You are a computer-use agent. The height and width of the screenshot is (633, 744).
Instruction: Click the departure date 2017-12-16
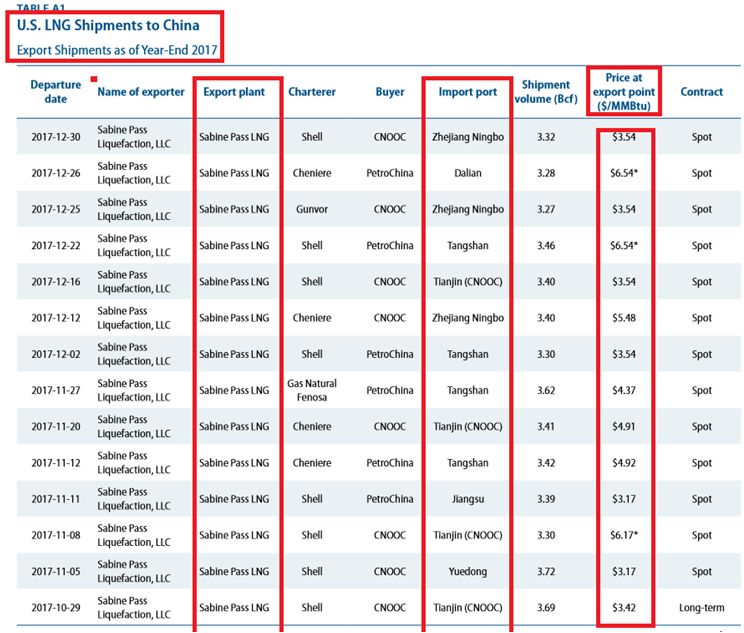(x=56, y=282)
